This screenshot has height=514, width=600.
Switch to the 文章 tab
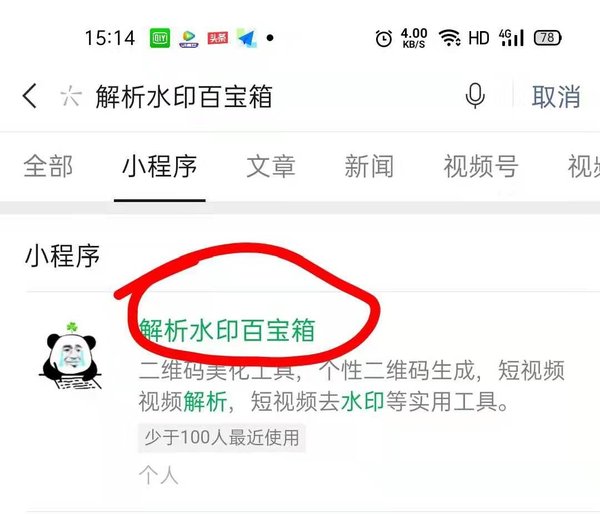click(x=271, y=166)
